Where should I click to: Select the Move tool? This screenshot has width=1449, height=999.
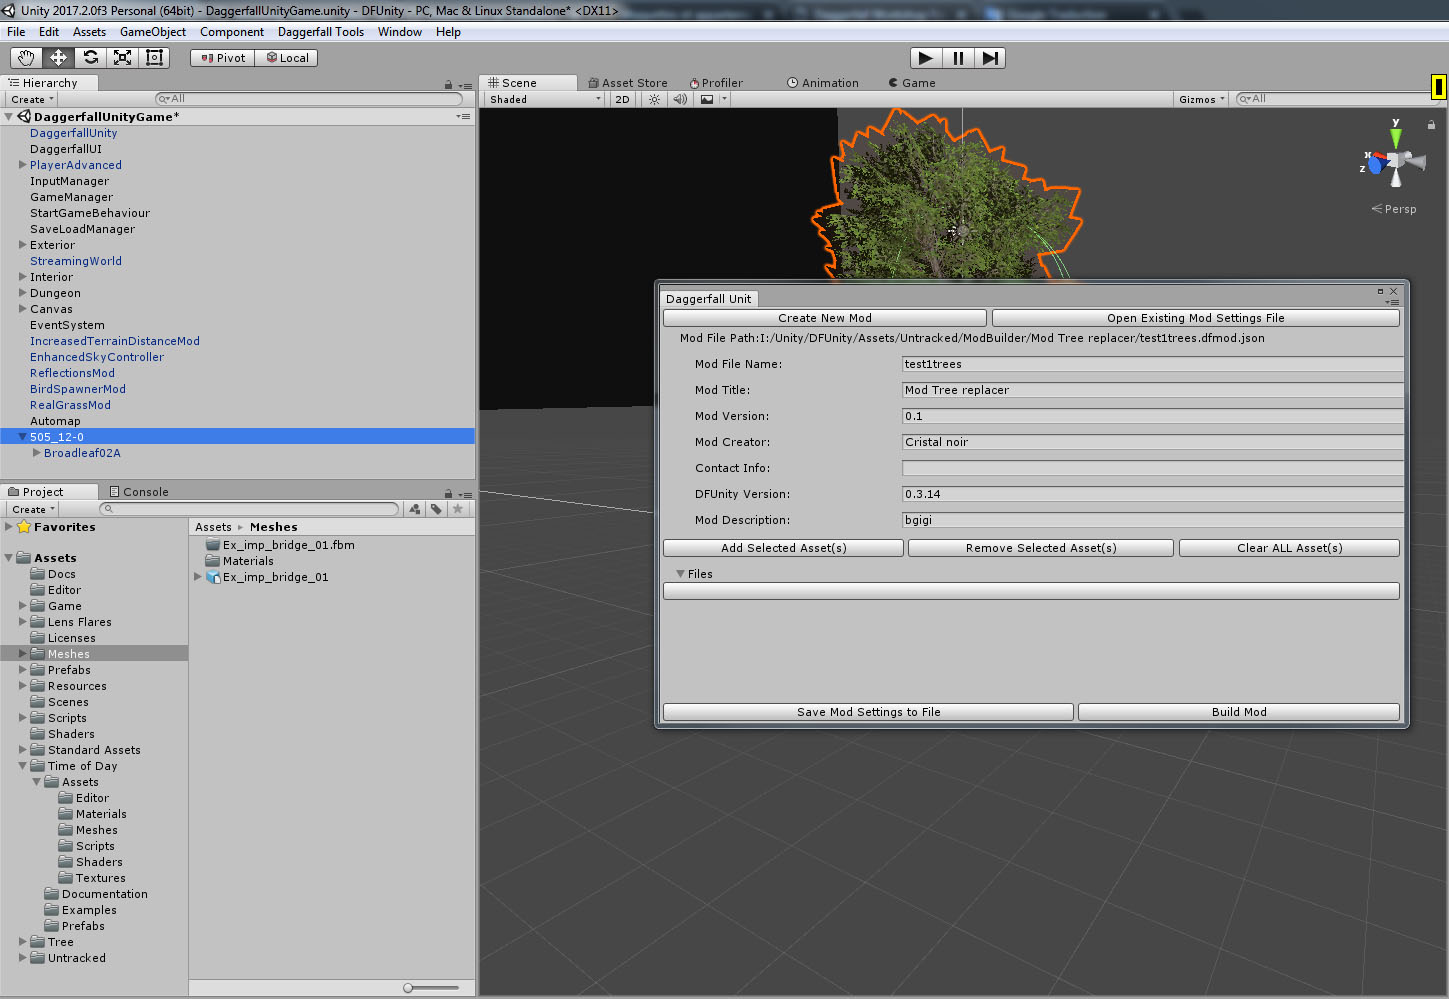(58, 58)
